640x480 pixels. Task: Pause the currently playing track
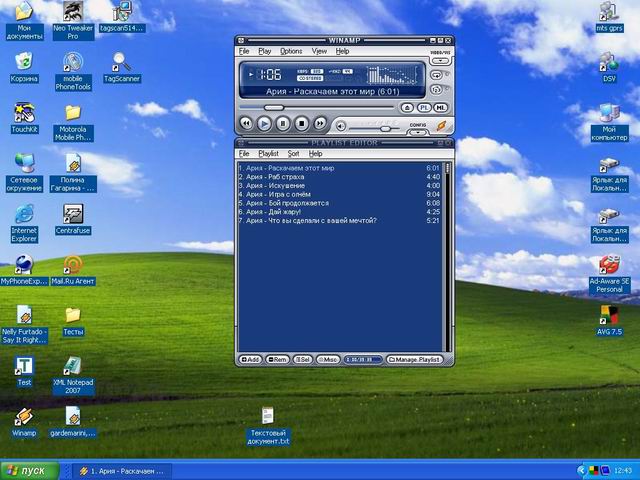point(283,123)
